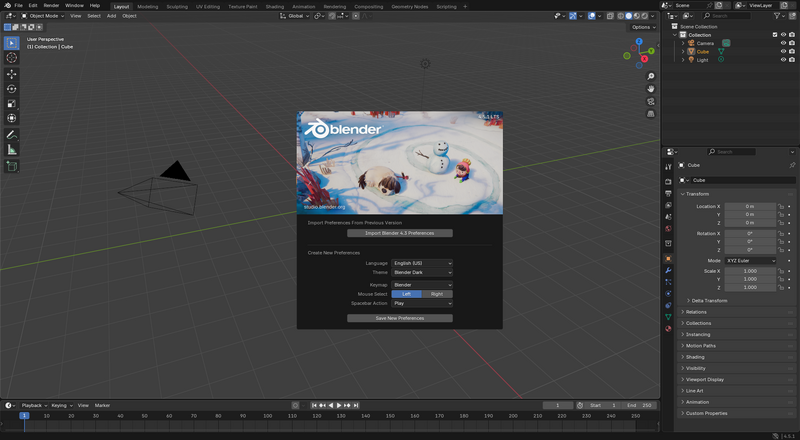Switch to the Sculpting workspace tab
This screenshot has height=440, width=800.
point(176,6)
